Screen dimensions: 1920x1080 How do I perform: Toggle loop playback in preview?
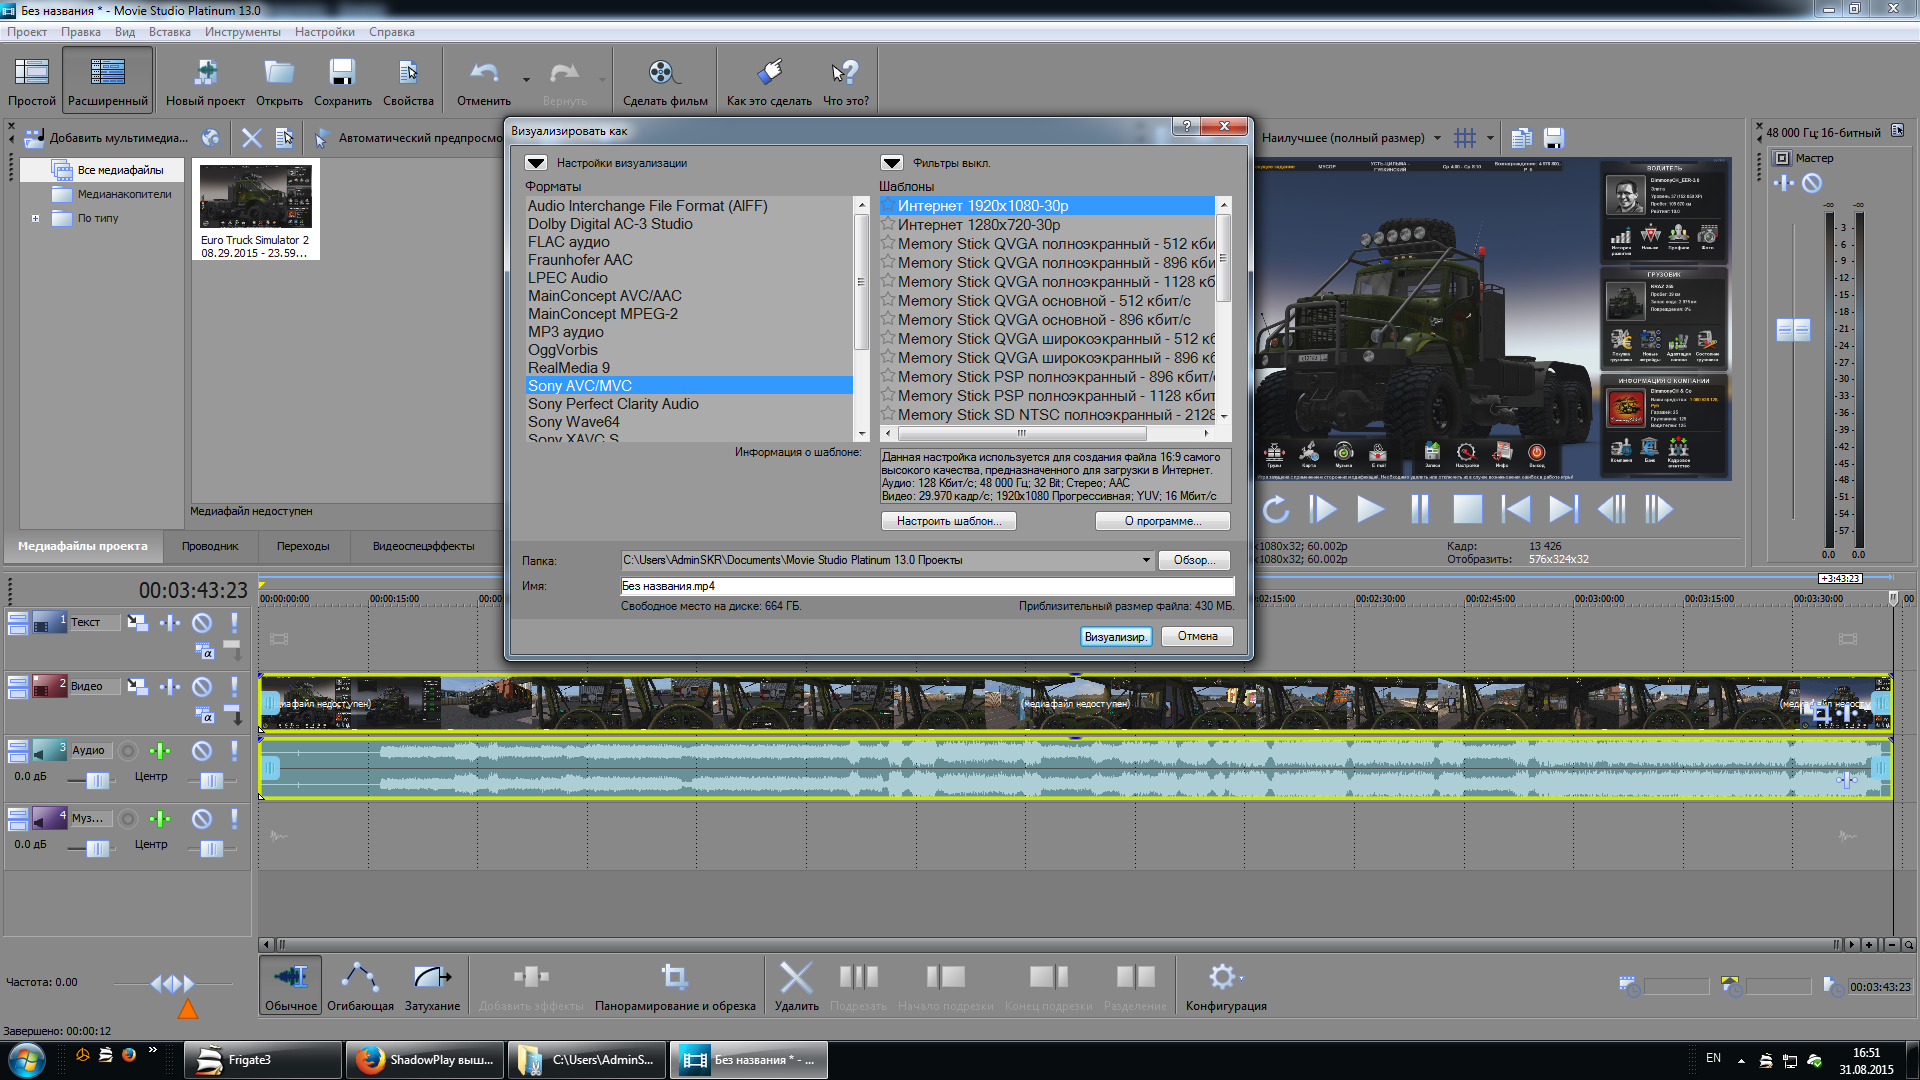[x=1275, y=510]
